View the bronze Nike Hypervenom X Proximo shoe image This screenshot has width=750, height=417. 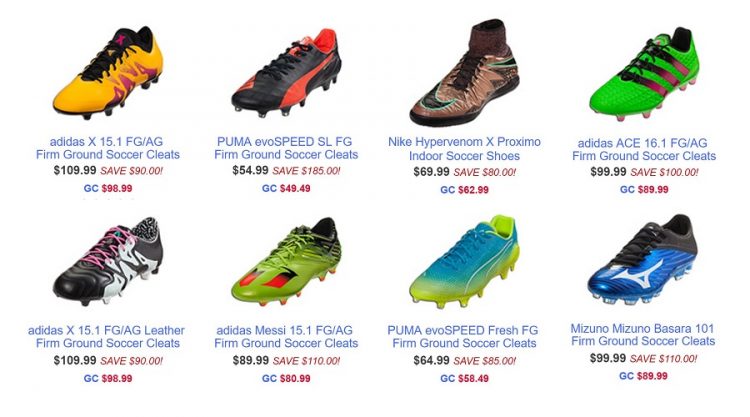[464, 73]
